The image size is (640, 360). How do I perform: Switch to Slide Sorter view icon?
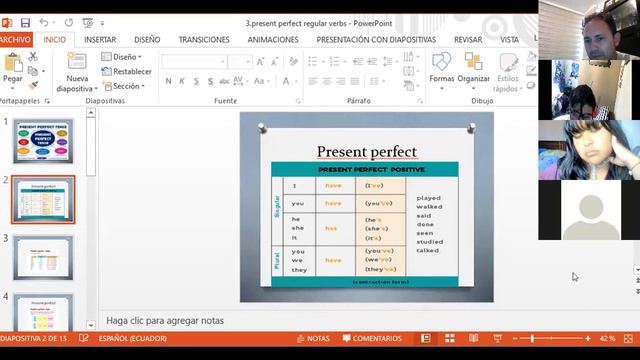[x=449, y=338]
